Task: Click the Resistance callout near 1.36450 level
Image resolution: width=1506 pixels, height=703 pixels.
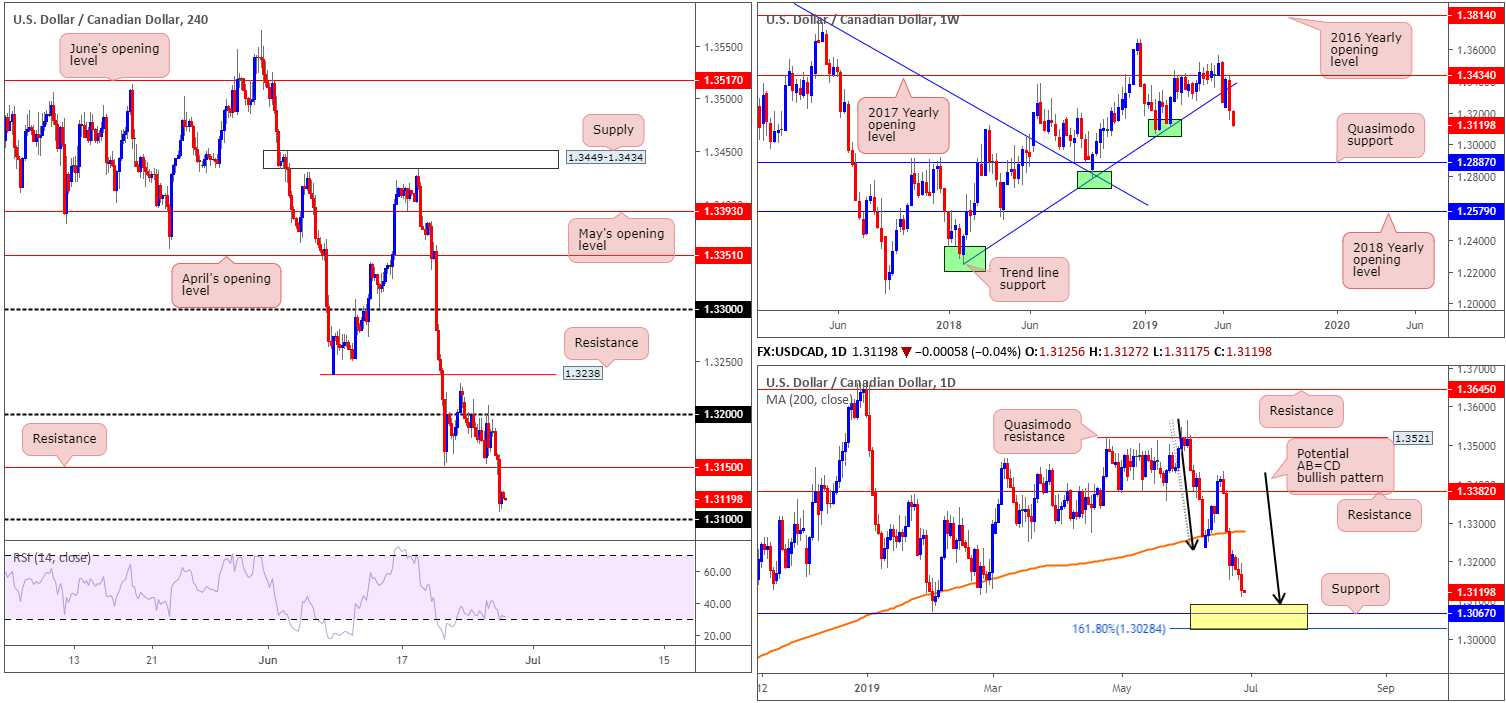Action: [x=1302, y=410]
